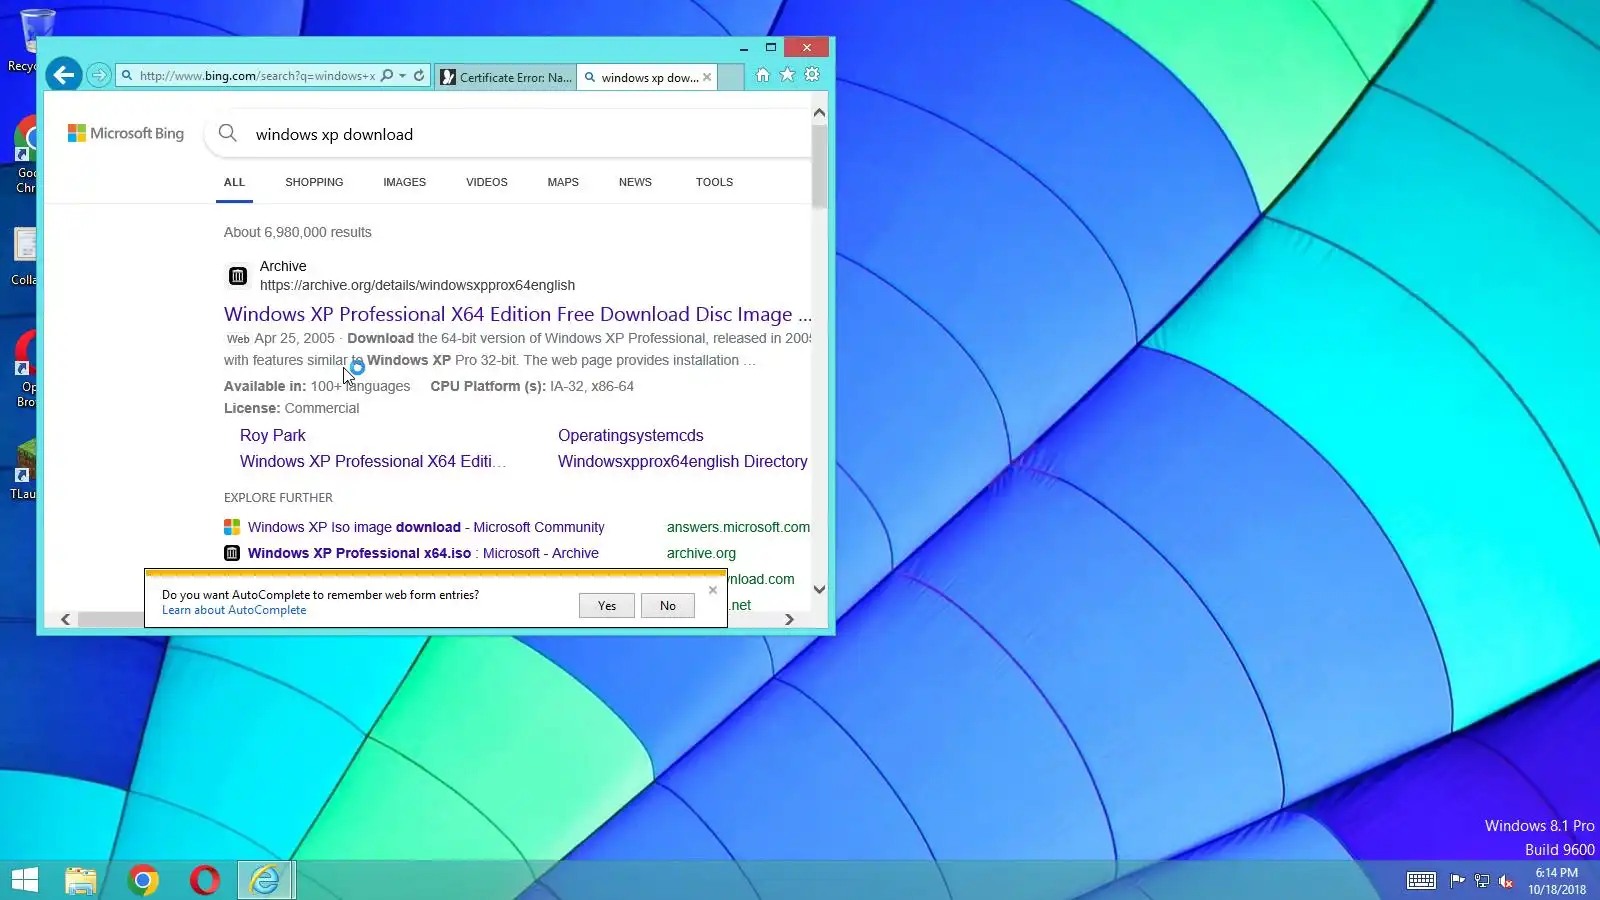The height and width of the screenshot is (900, 1600).
Task: Open the 'Windows XP Professional X64 Editi...' sublink
Action: pyautogui.click(x=373, y=461)
